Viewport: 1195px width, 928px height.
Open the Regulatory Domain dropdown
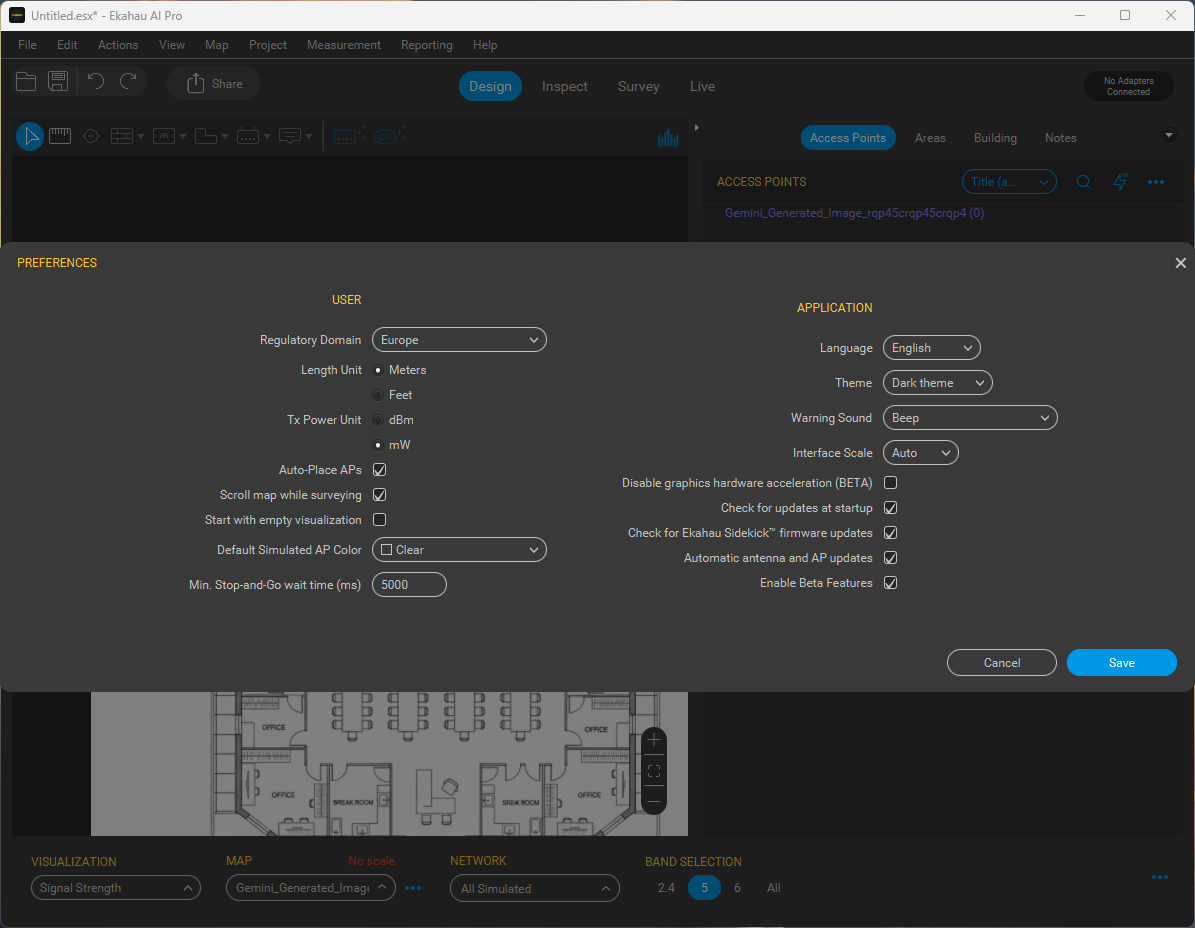459,340
